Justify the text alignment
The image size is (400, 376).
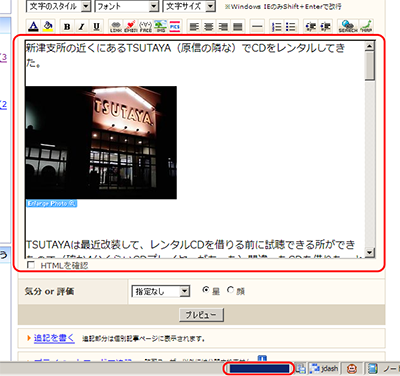point(238,27)
